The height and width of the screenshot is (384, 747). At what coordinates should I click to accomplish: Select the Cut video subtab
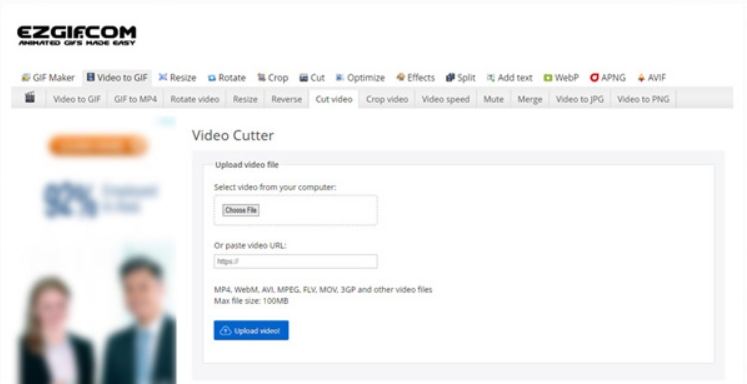(334, 99)
